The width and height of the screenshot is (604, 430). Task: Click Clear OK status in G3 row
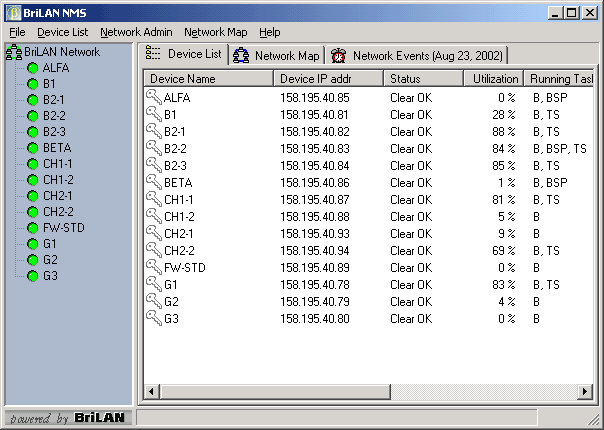(411, 319)
